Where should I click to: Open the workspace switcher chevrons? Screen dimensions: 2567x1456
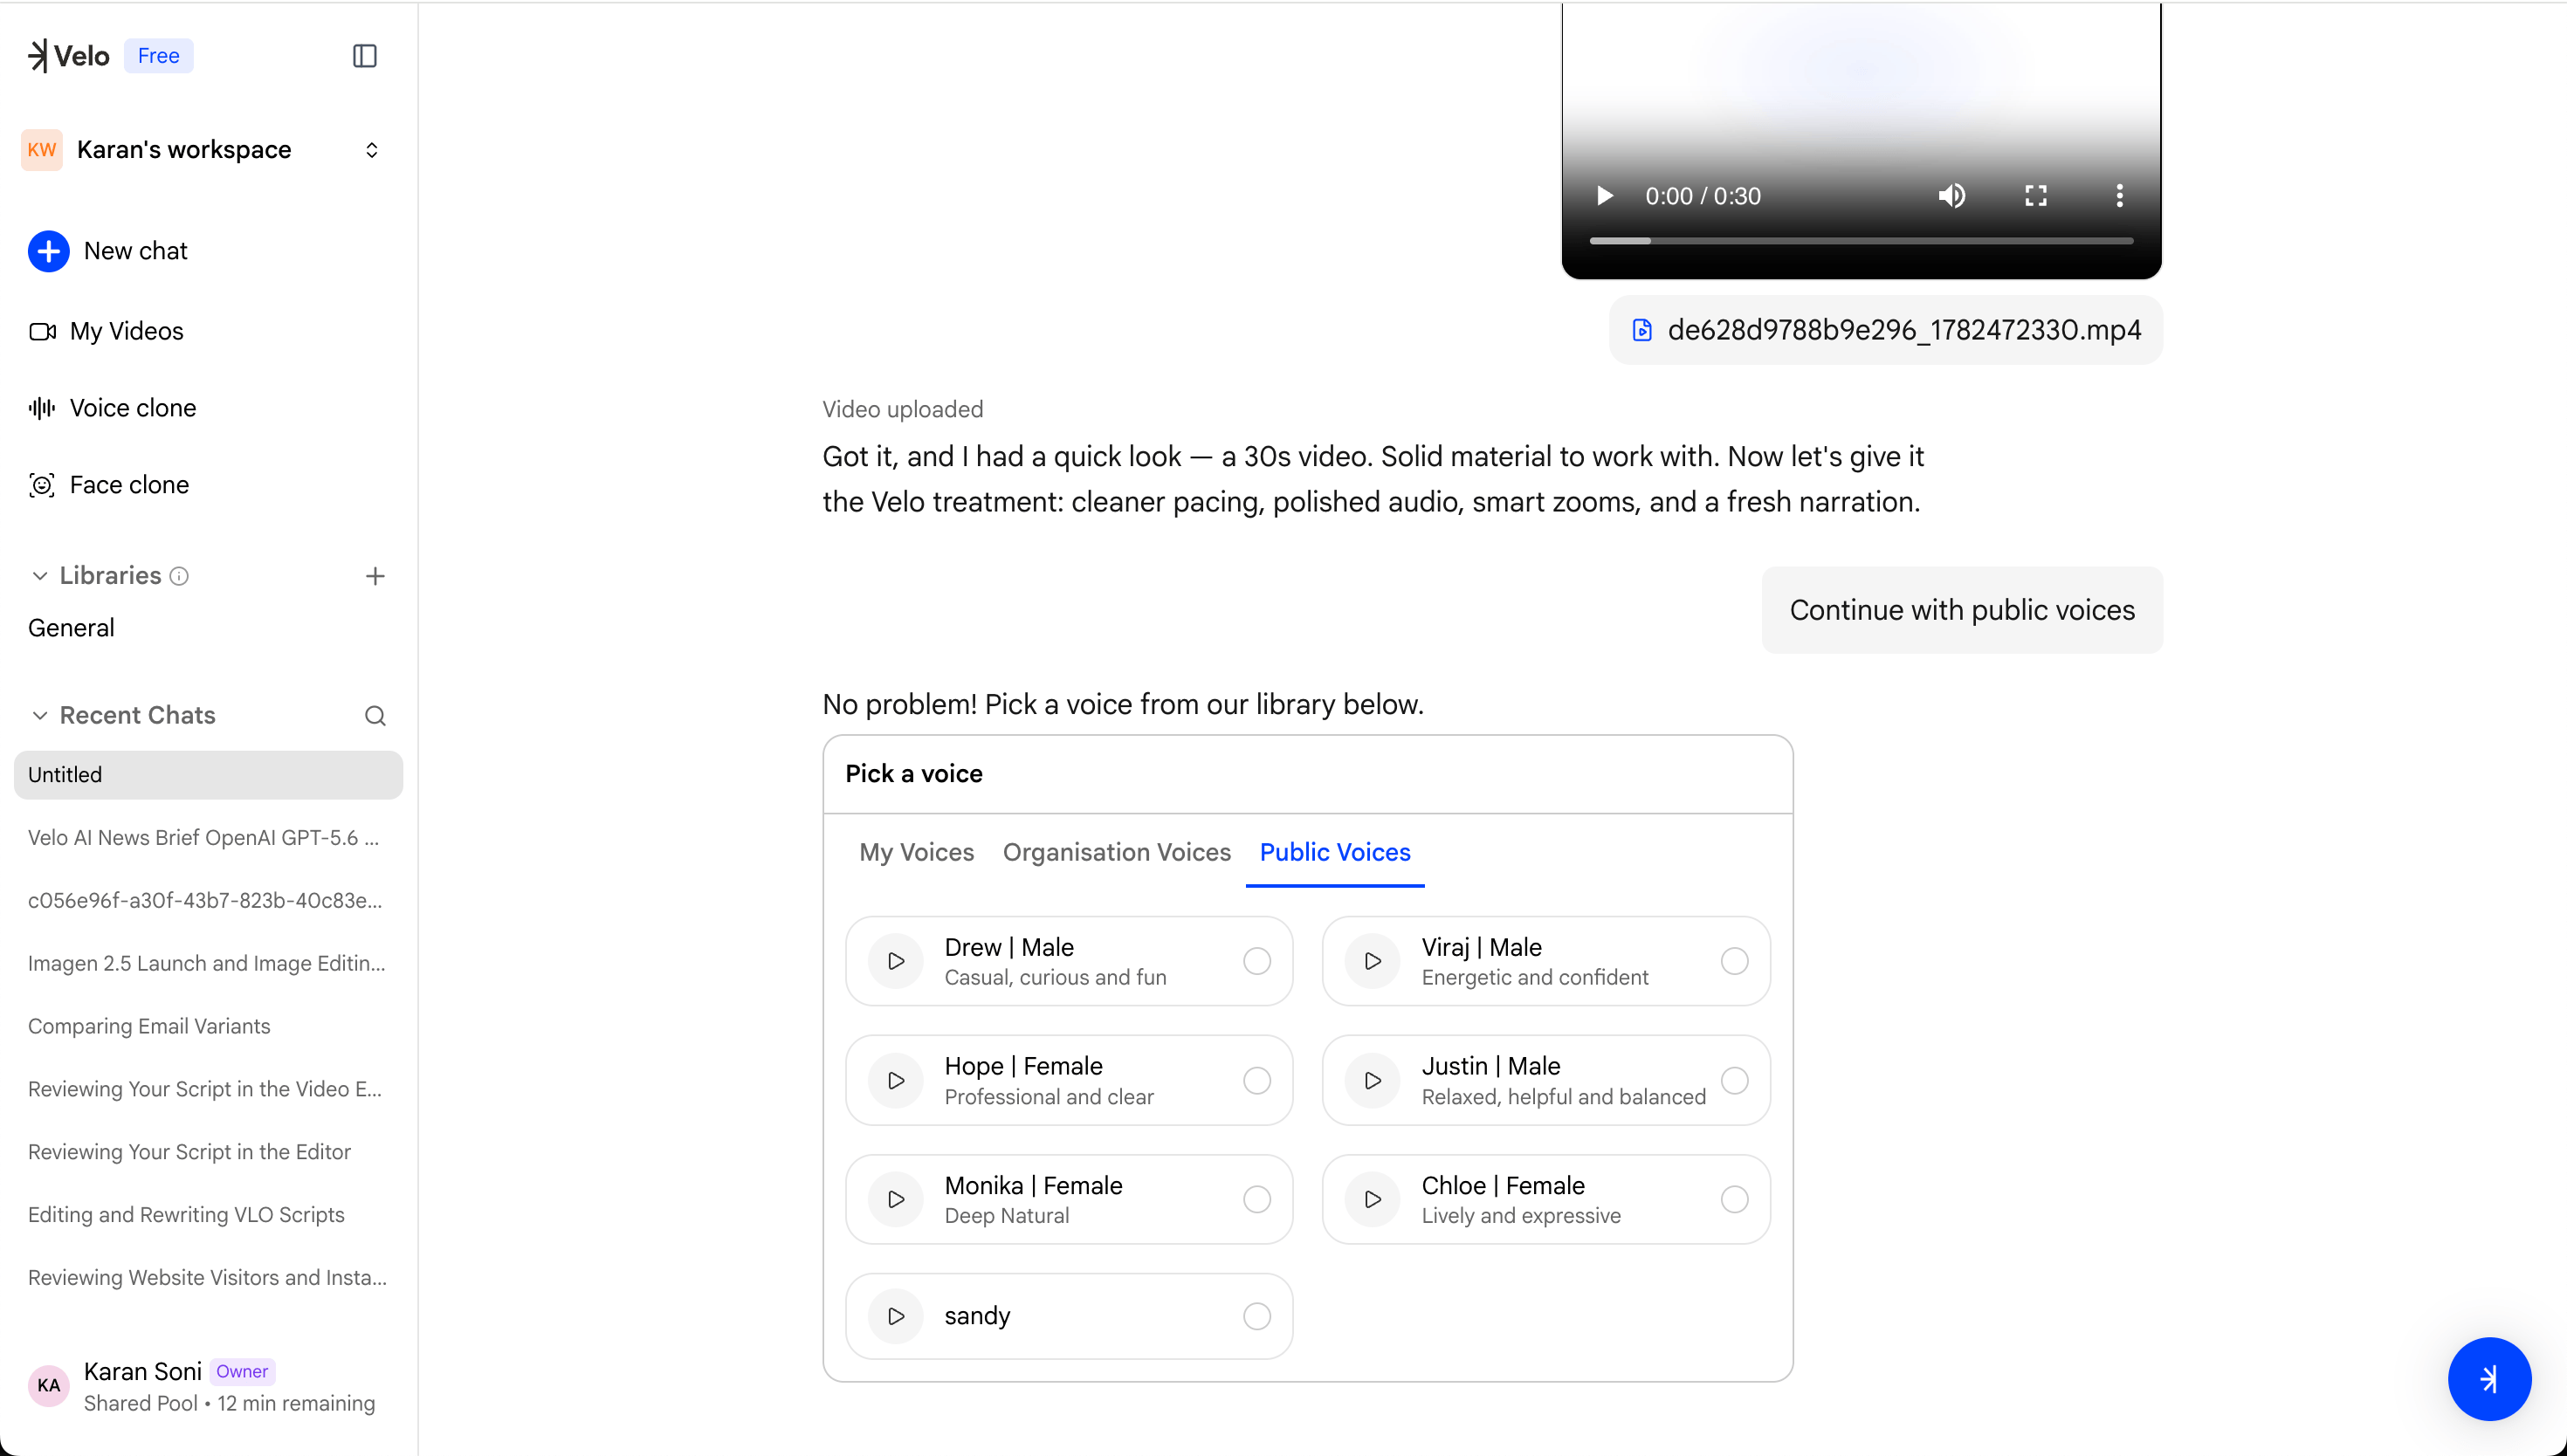[372, 150]
